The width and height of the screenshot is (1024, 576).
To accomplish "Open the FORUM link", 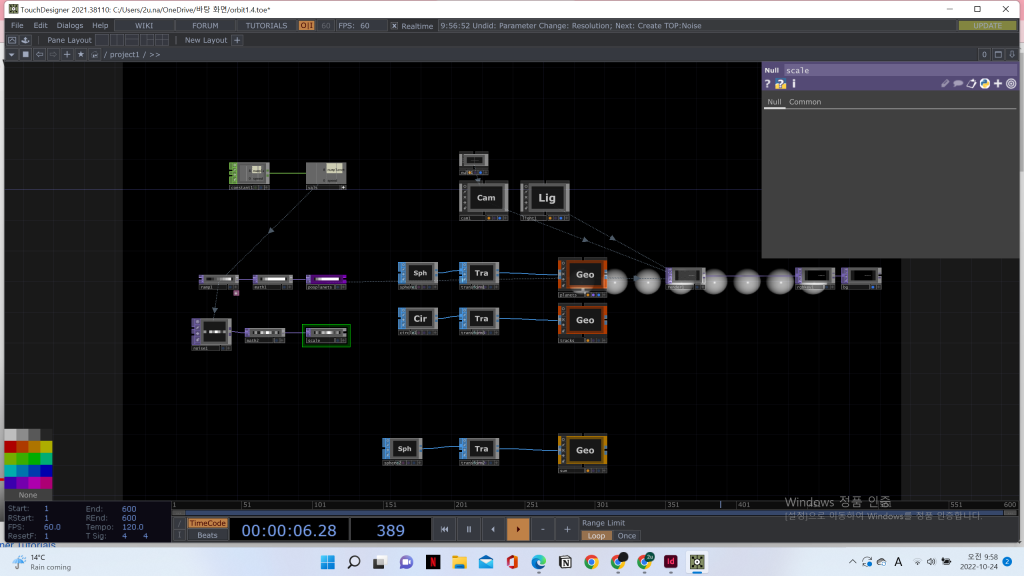I will click(205, 25).
